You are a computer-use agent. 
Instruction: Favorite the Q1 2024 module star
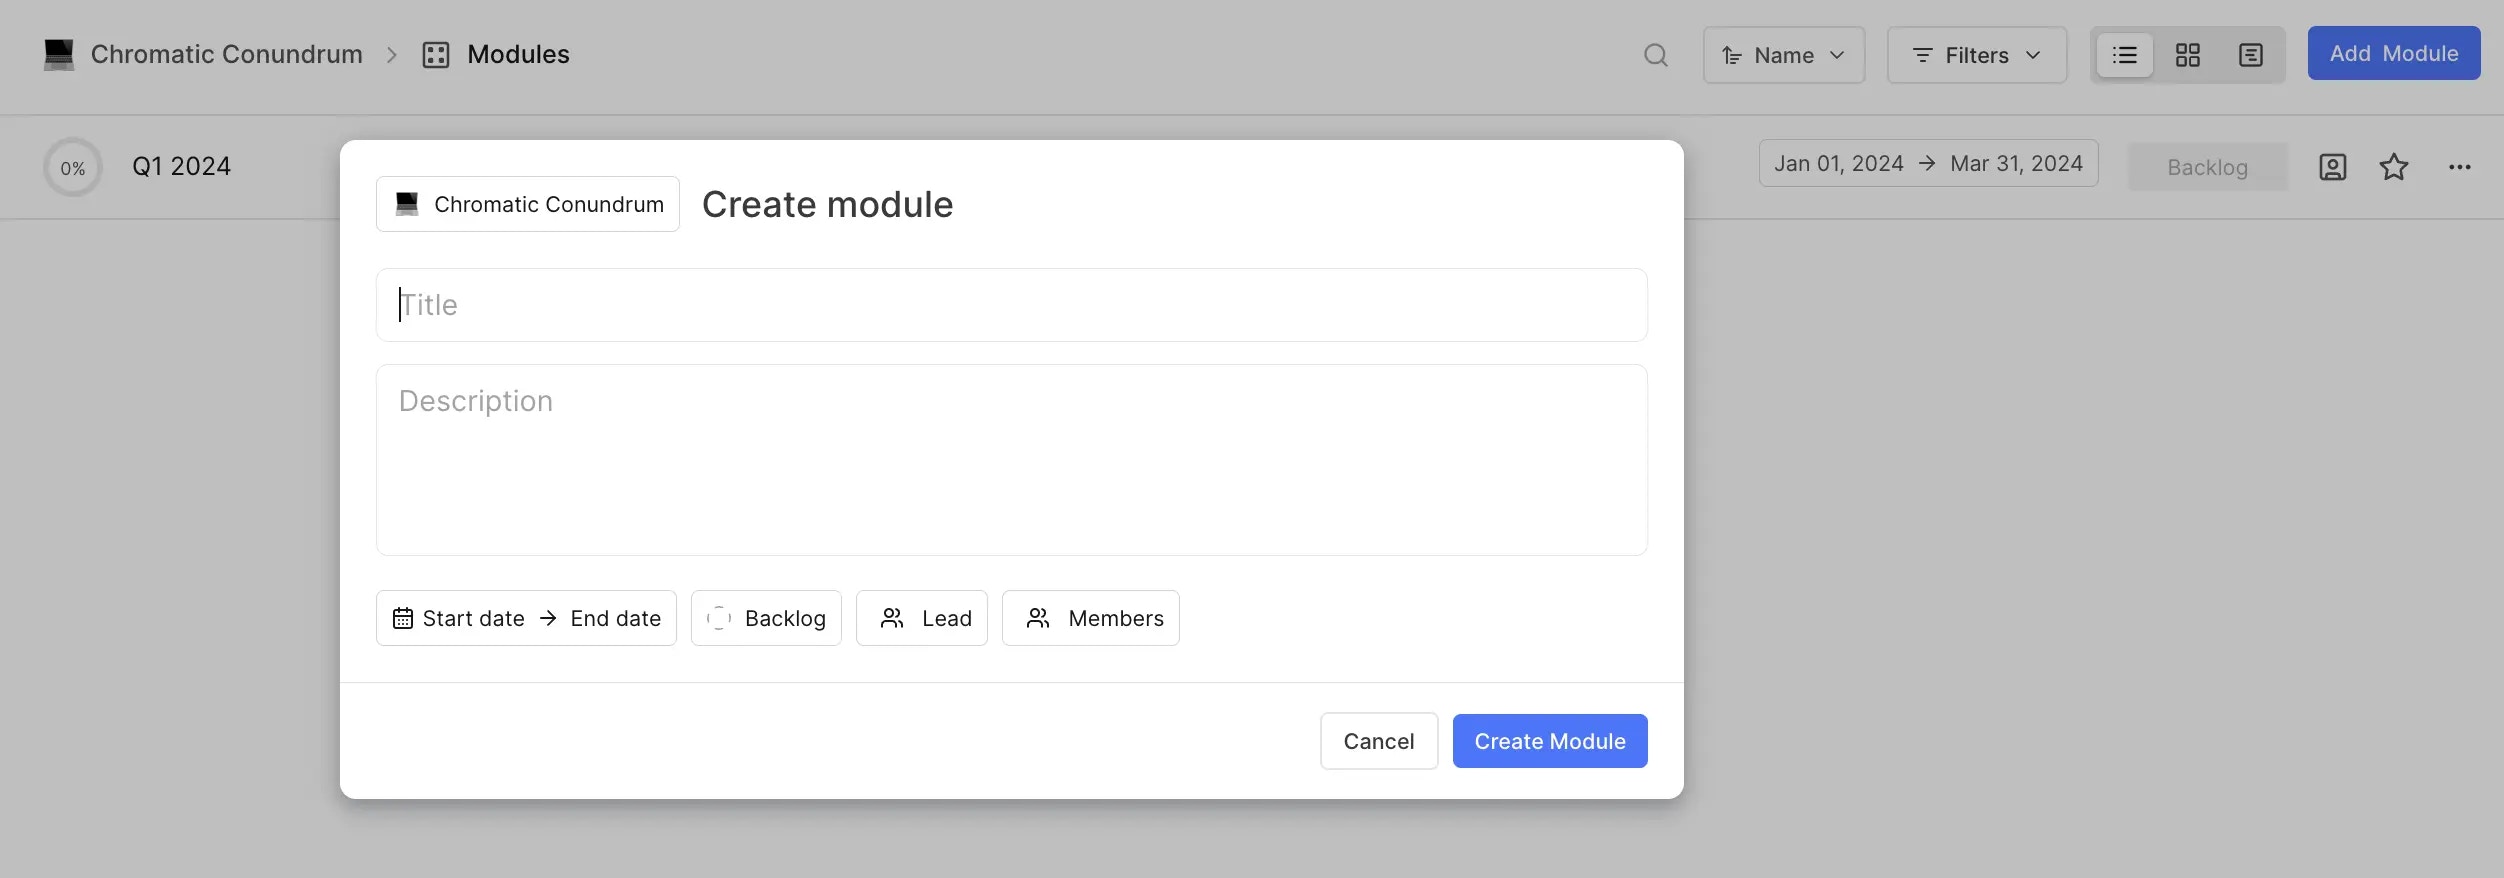pyautogui.click(x=2394, y=167)
